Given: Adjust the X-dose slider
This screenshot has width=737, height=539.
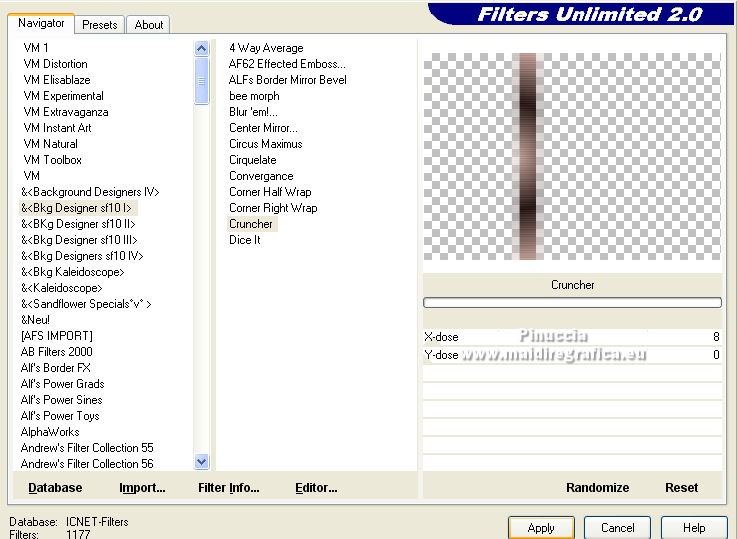Looking at the screenshot, I should click(x=572, y=336).
